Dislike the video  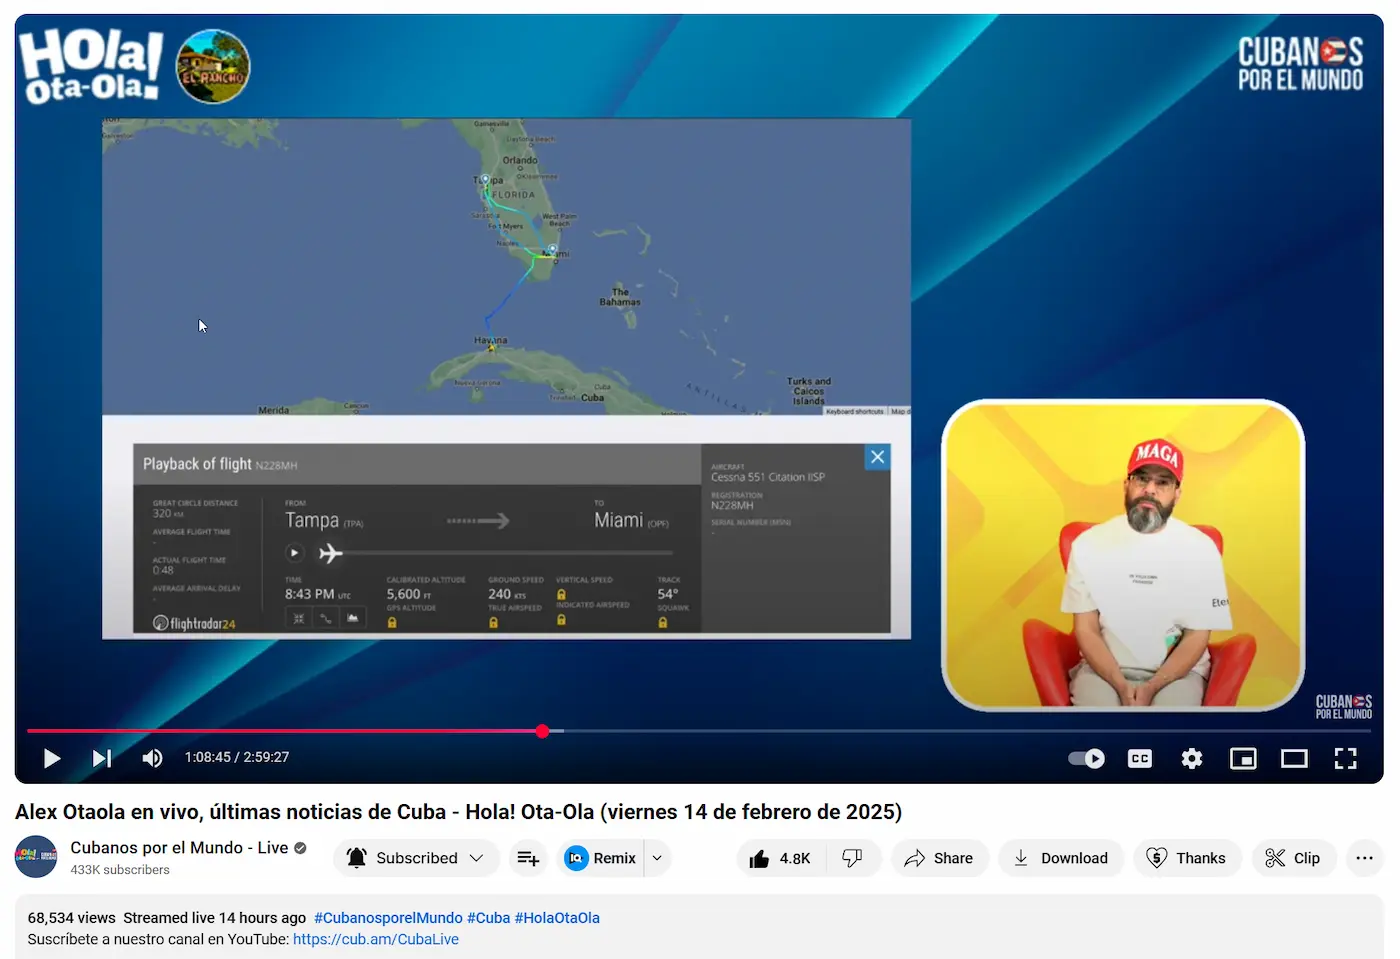click(x=853, y=858)
